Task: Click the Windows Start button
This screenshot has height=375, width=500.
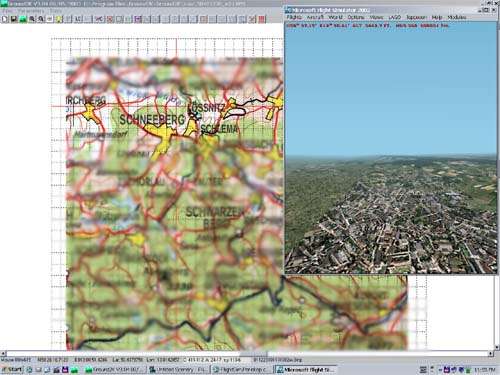Action: click(12, 369)
